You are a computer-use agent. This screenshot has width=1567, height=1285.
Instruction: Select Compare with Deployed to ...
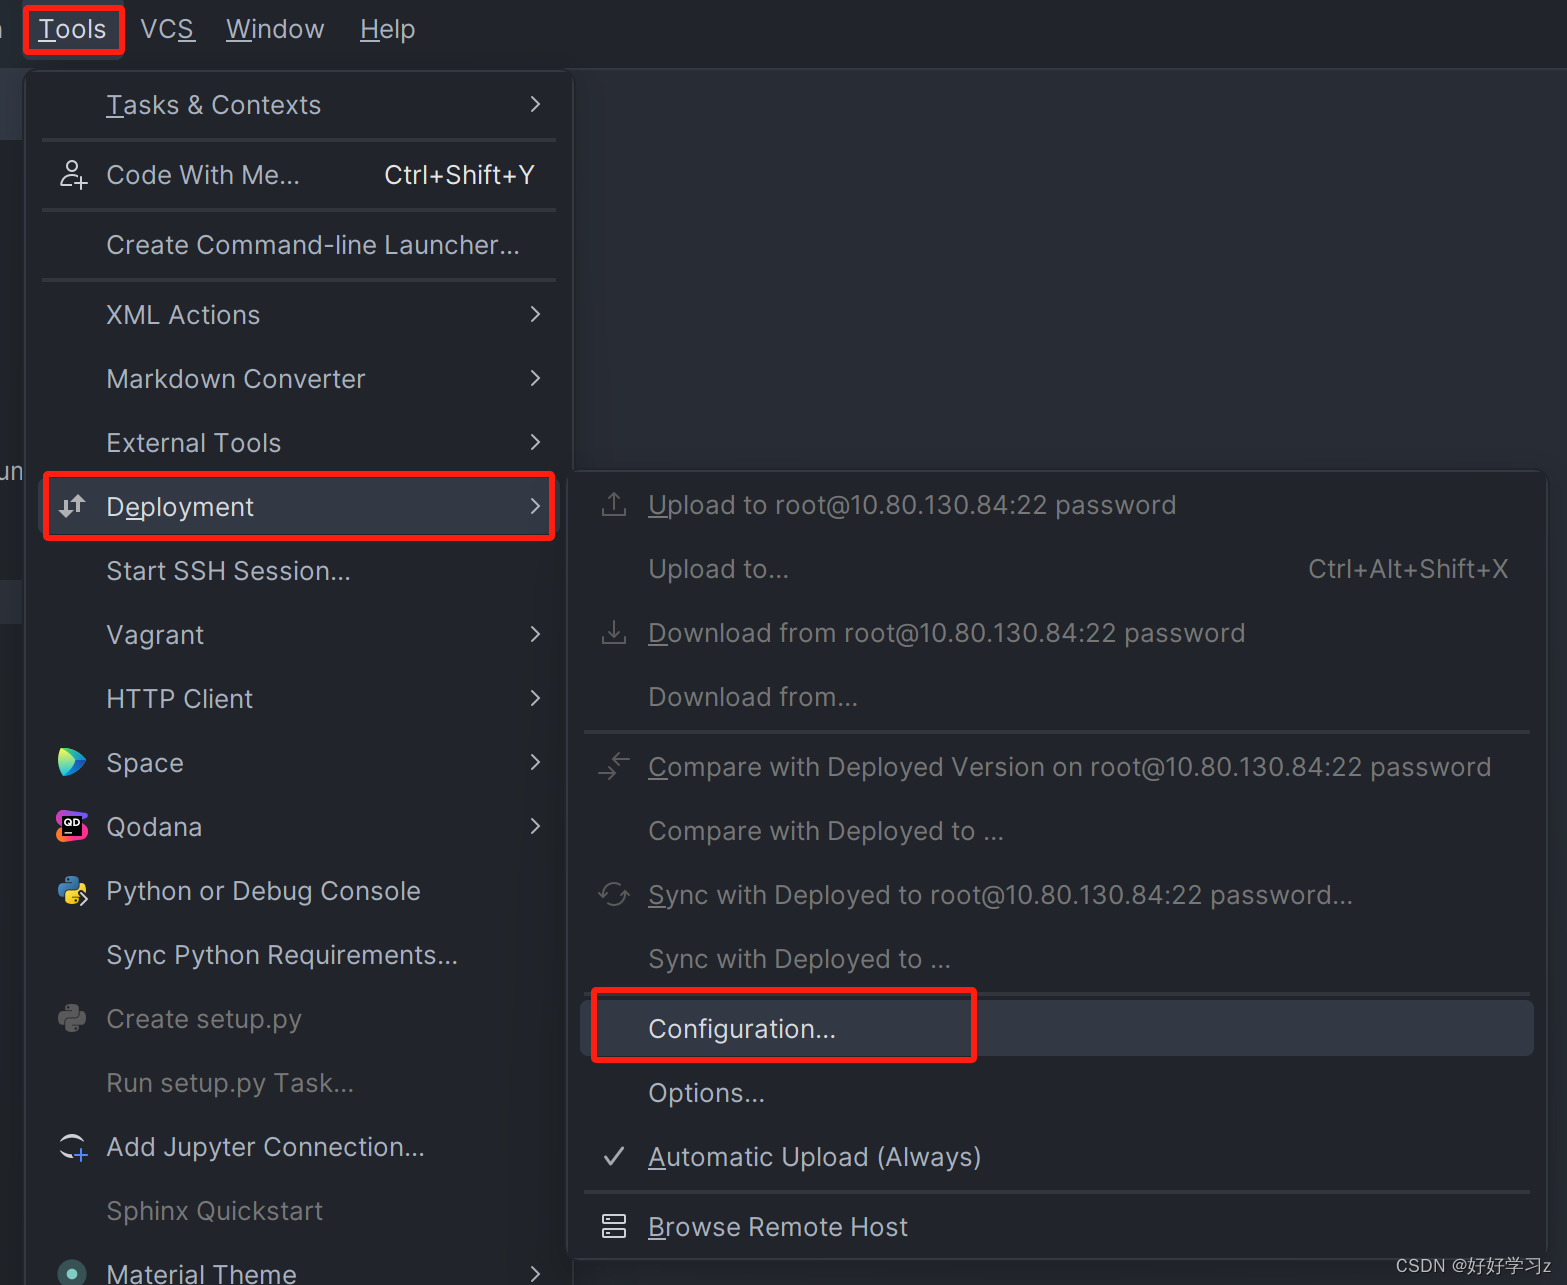click(1057, 830)
